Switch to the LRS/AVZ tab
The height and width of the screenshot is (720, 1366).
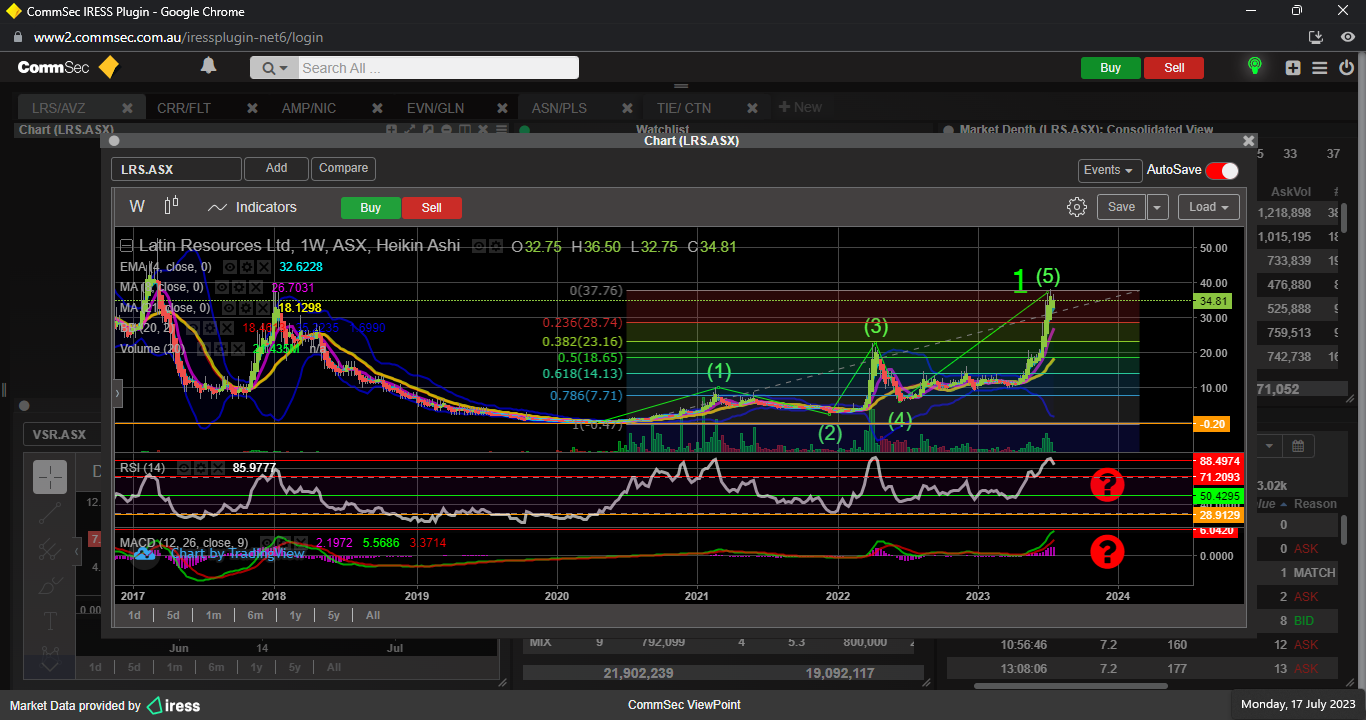pos(58,108)
